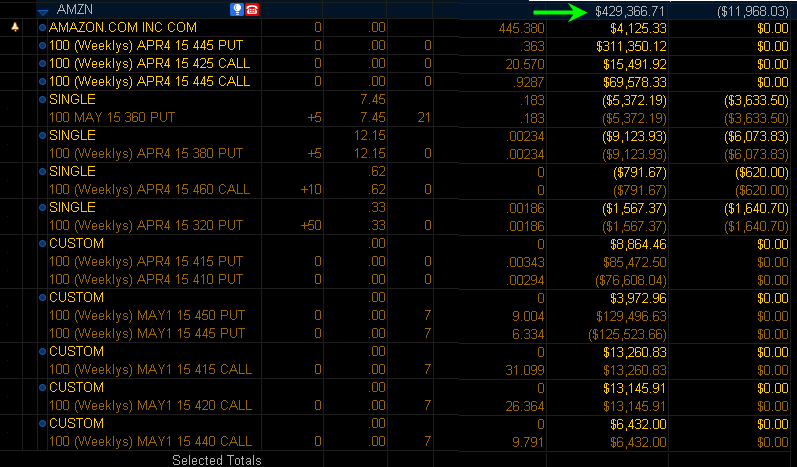Click the blue dot of CUSTOM above MAY1 15 440 CALL
This screenshot has width=797, height=467.
click(x=42, y=424)
